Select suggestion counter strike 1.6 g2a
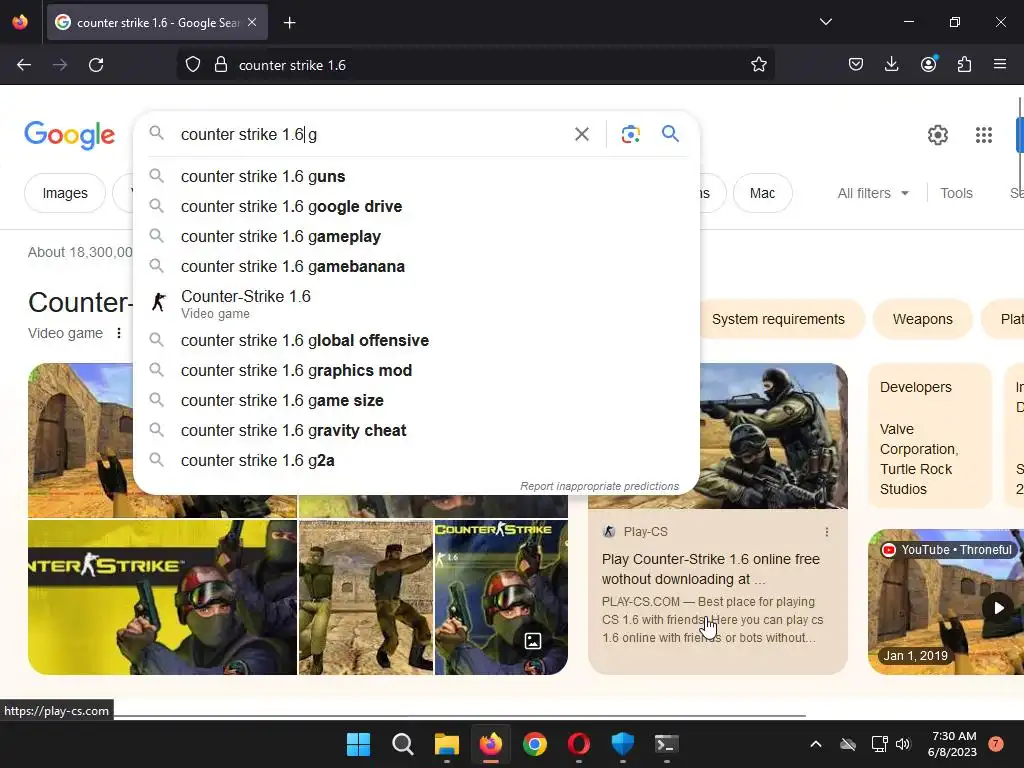Viewport: 1024px width, 768px height. (416, 460)
